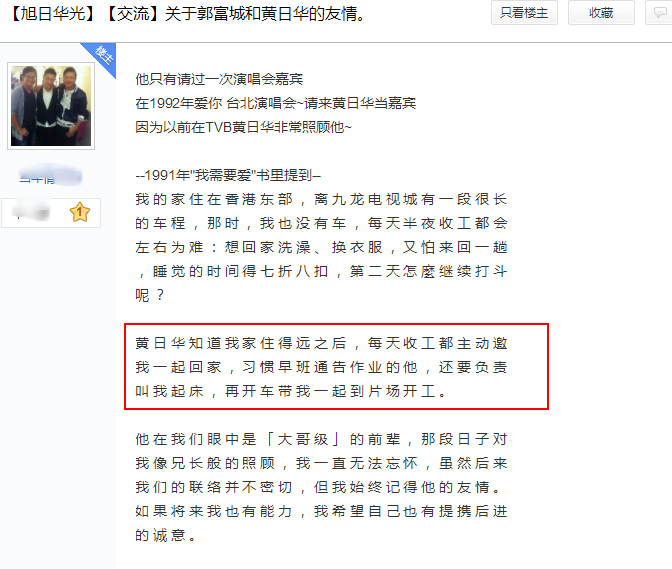This screenshot has height=569, width=672.
Task: Click the line 因为以前在TVB黄日华非常照顾他
Action: [243, 127]
